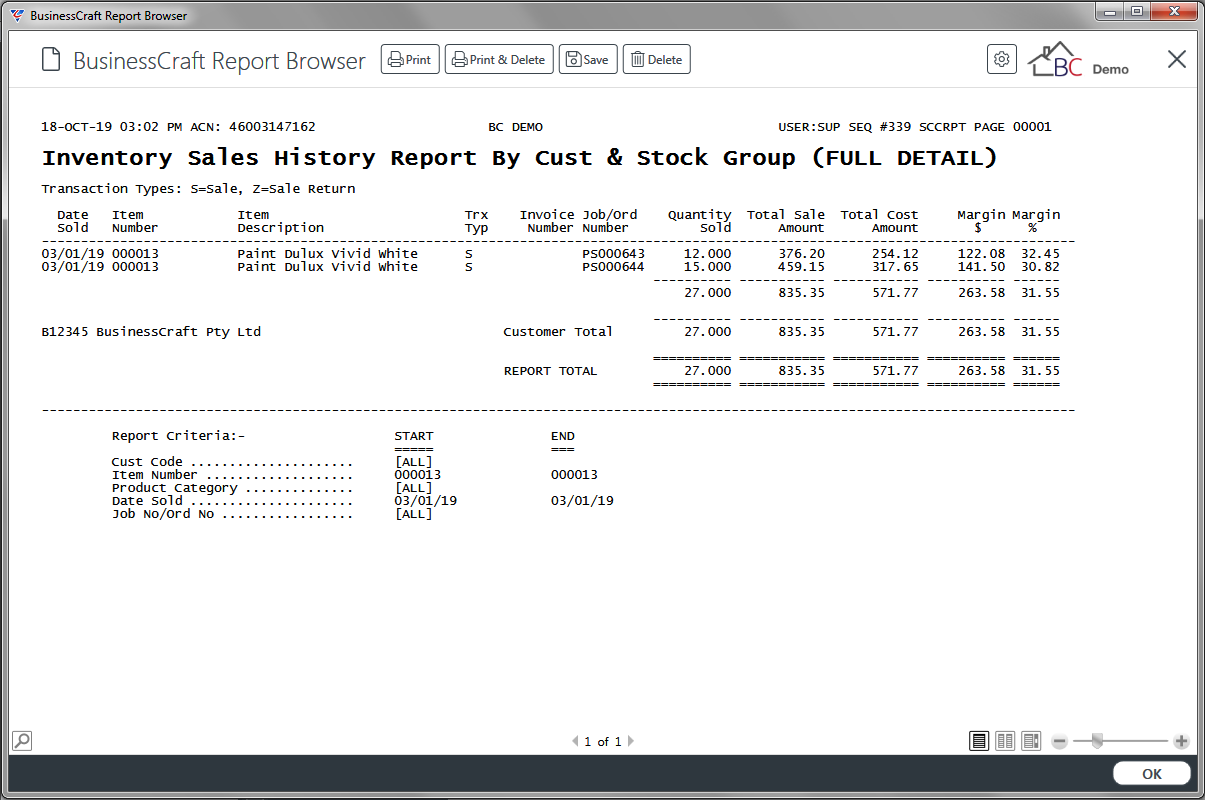Click the report title heading

519,158
